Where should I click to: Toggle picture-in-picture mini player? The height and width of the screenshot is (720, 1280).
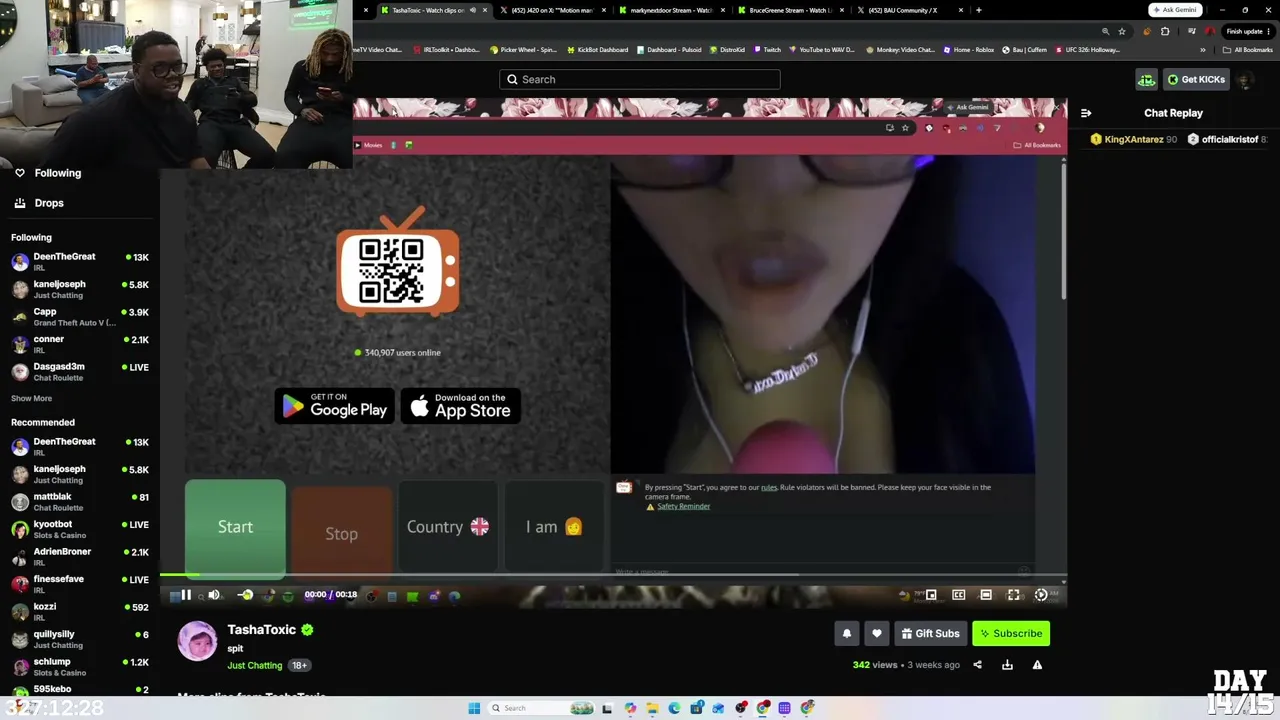(x=931, y=595)
